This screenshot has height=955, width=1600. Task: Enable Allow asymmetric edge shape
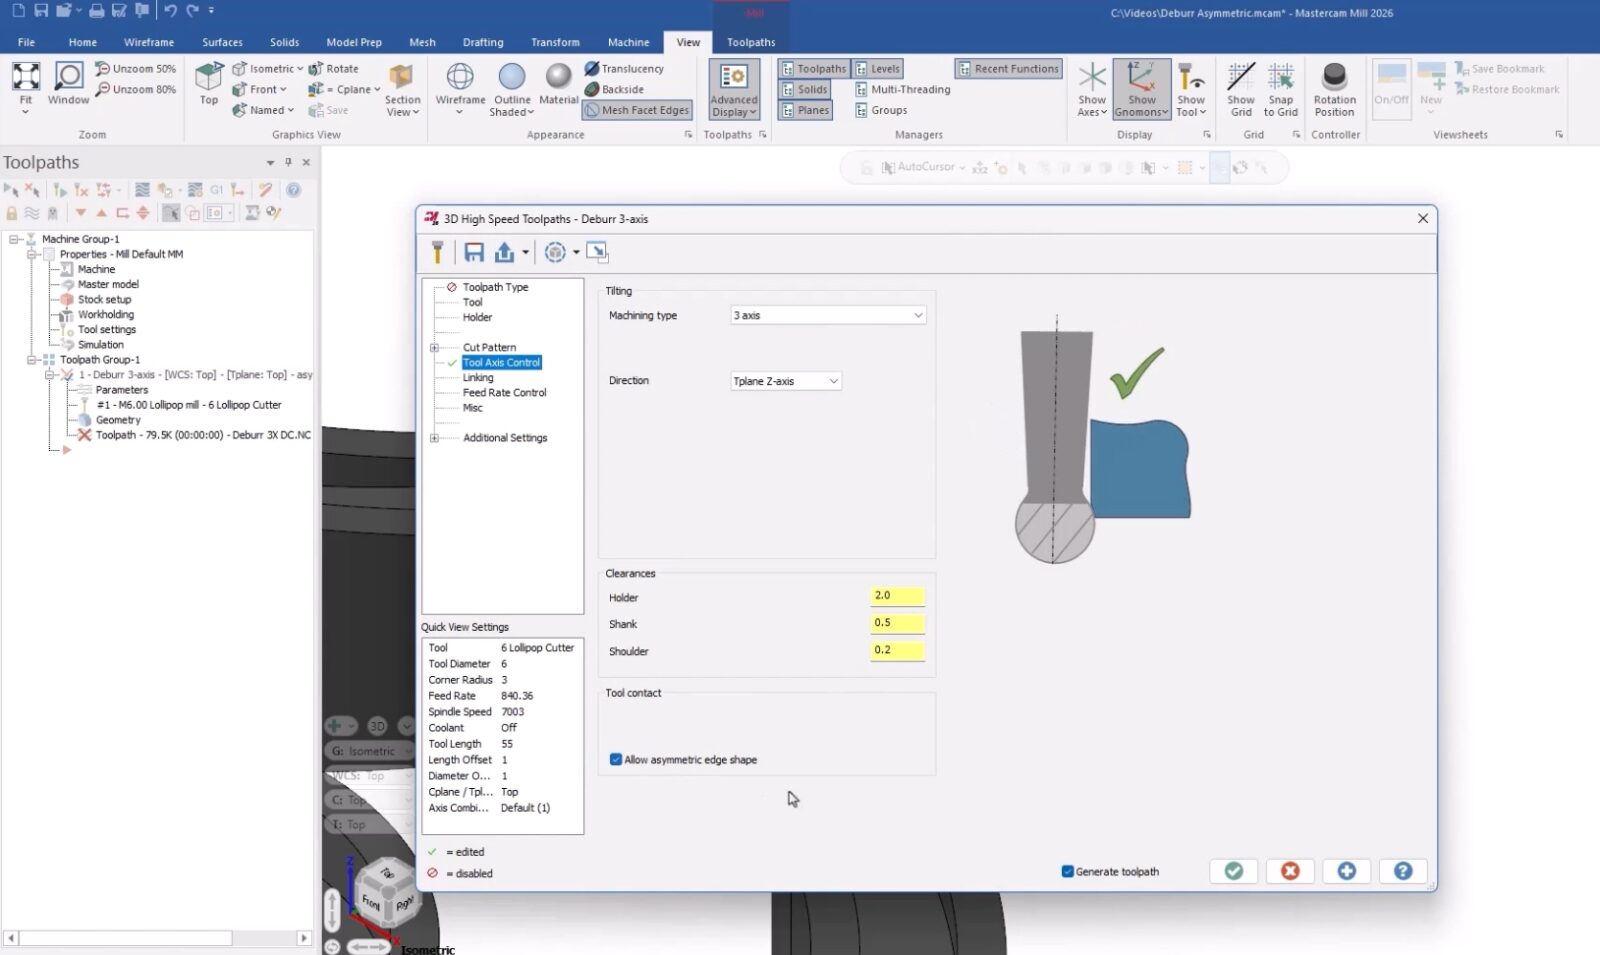(x=616, y=759)
